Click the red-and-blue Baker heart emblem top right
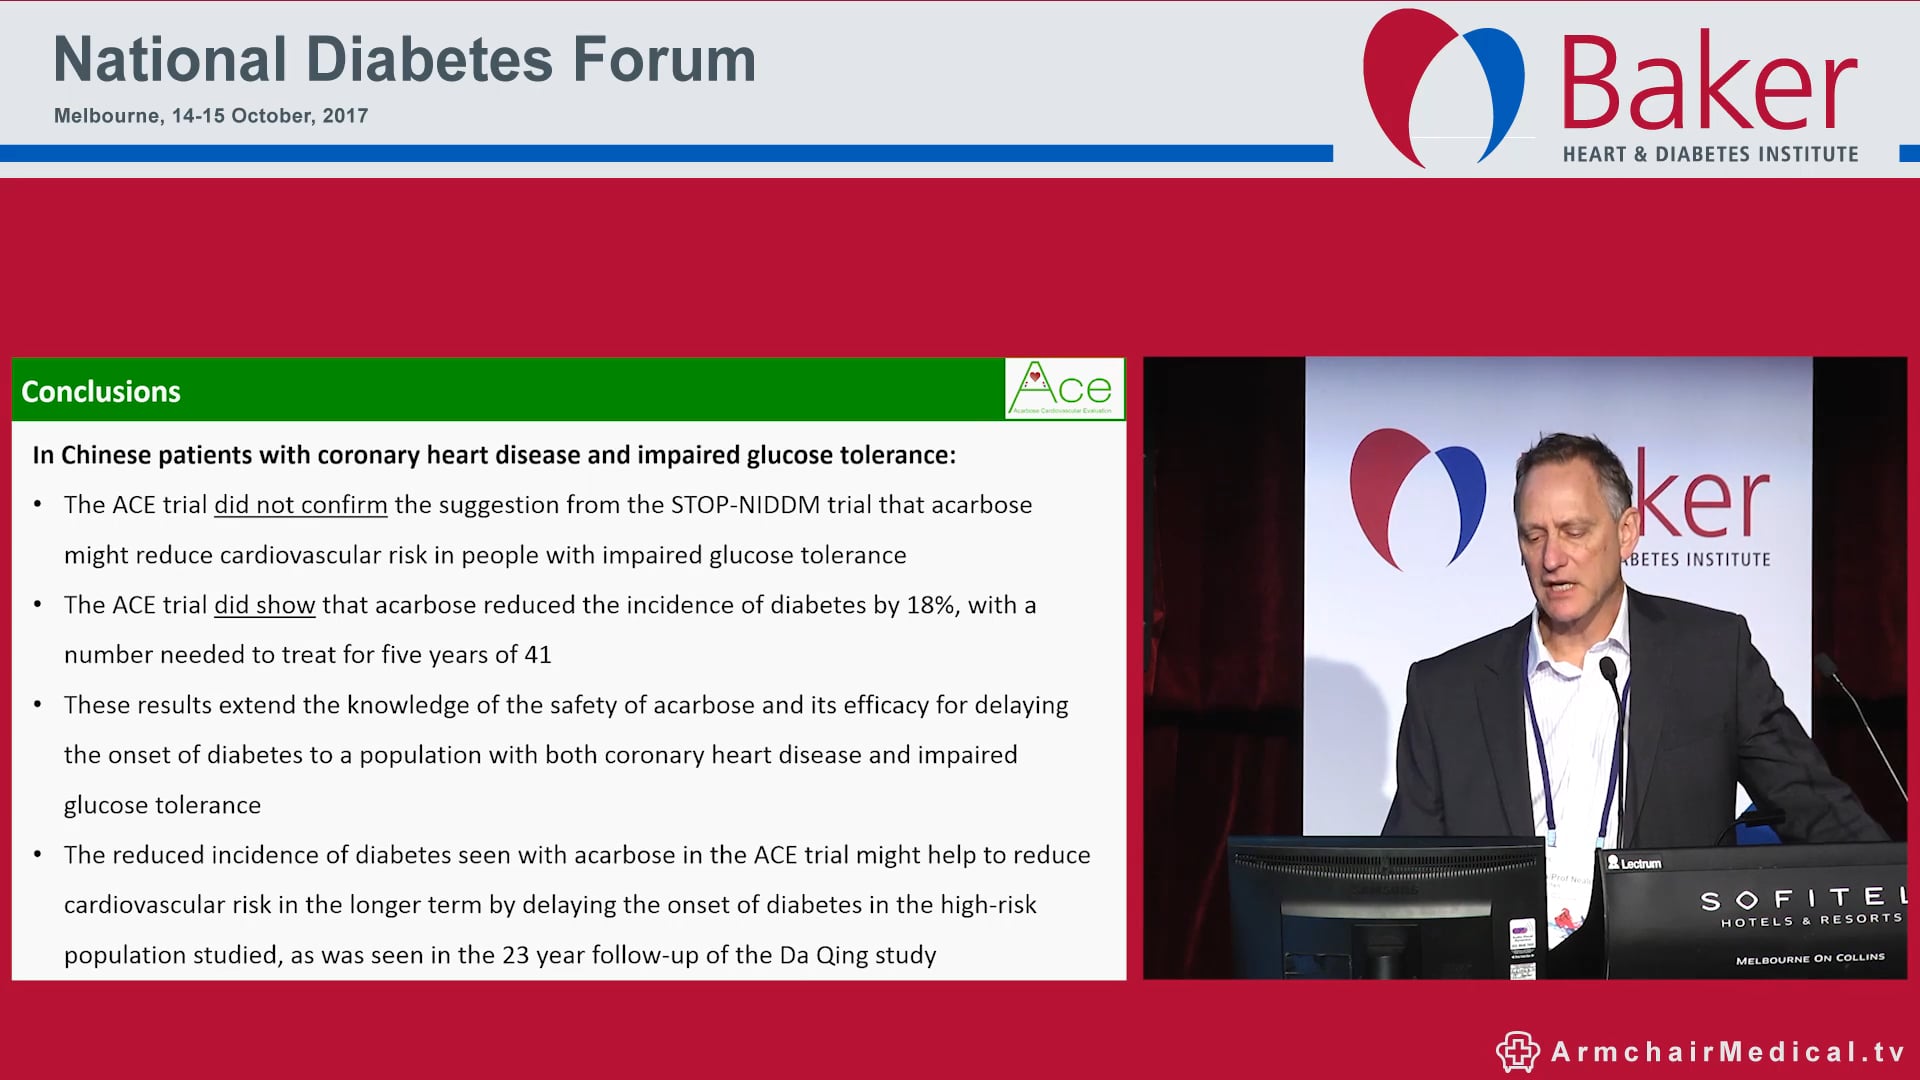The height and width of the screenshot is (1080, 1920). tap(1442, 85)
